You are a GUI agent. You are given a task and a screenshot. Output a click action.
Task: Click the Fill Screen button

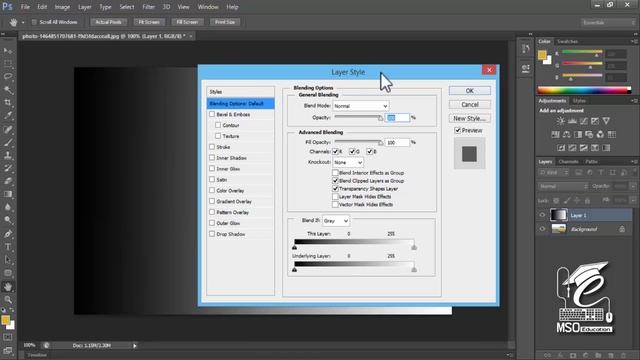(187, 22)
